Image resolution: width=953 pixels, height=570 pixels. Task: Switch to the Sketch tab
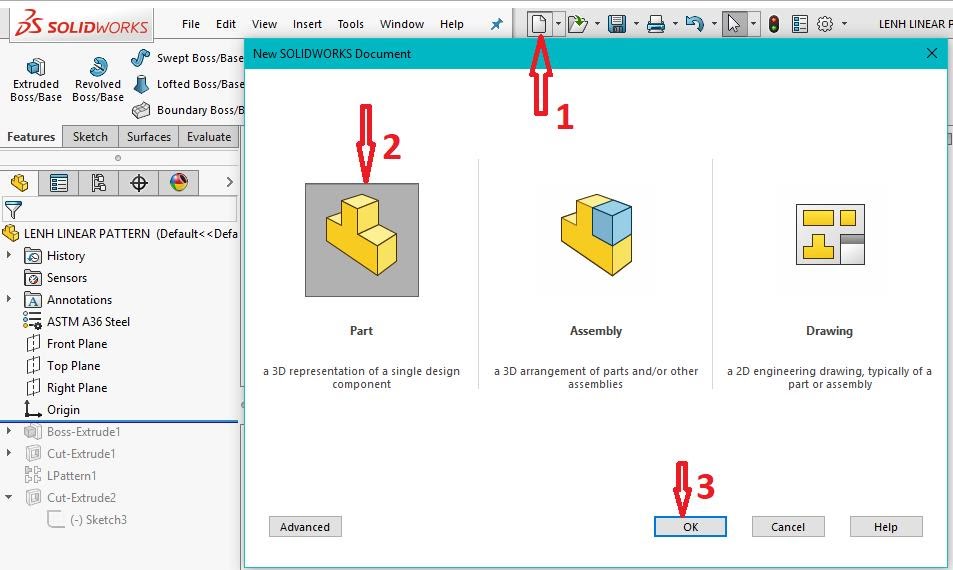point(90,137)
